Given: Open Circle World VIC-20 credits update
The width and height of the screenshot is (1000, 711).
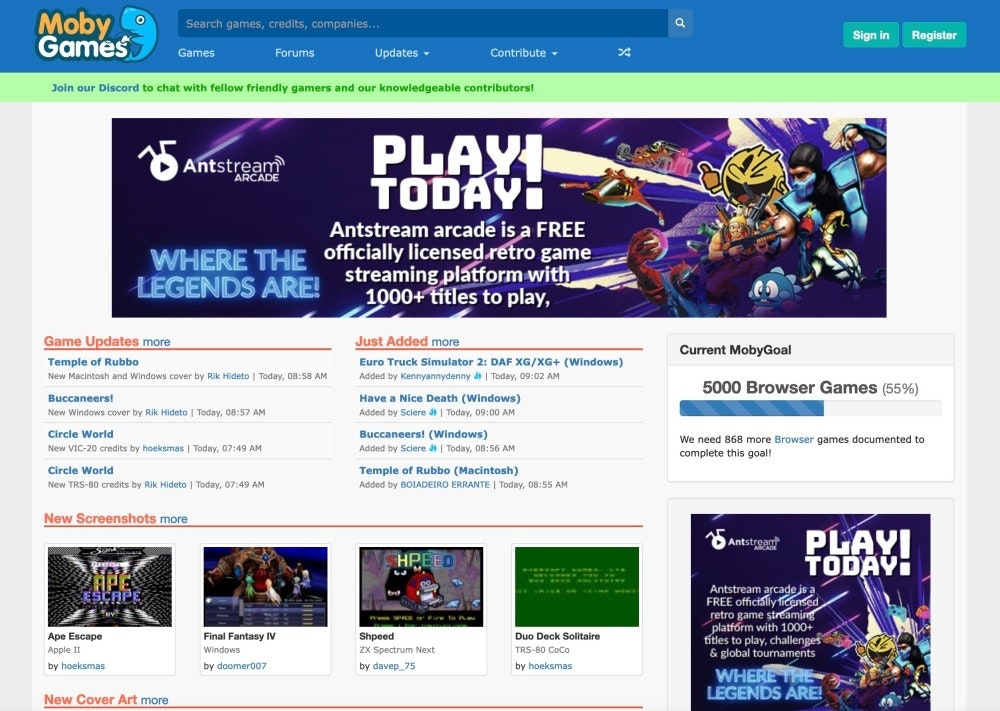Looking at the screenshot, I should 80,434.
